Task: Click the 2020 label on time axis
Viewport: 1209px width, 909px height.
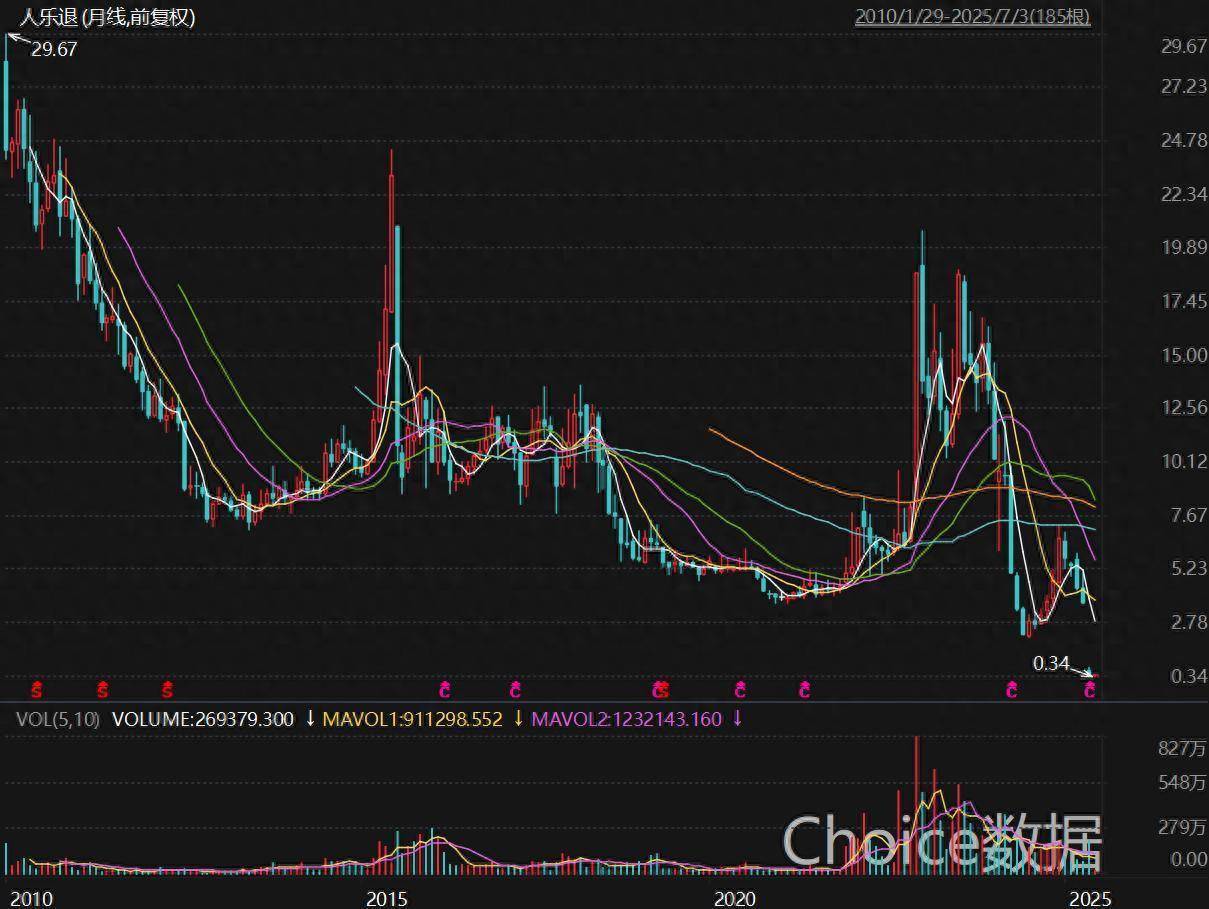Action: [x=735, y=897]
